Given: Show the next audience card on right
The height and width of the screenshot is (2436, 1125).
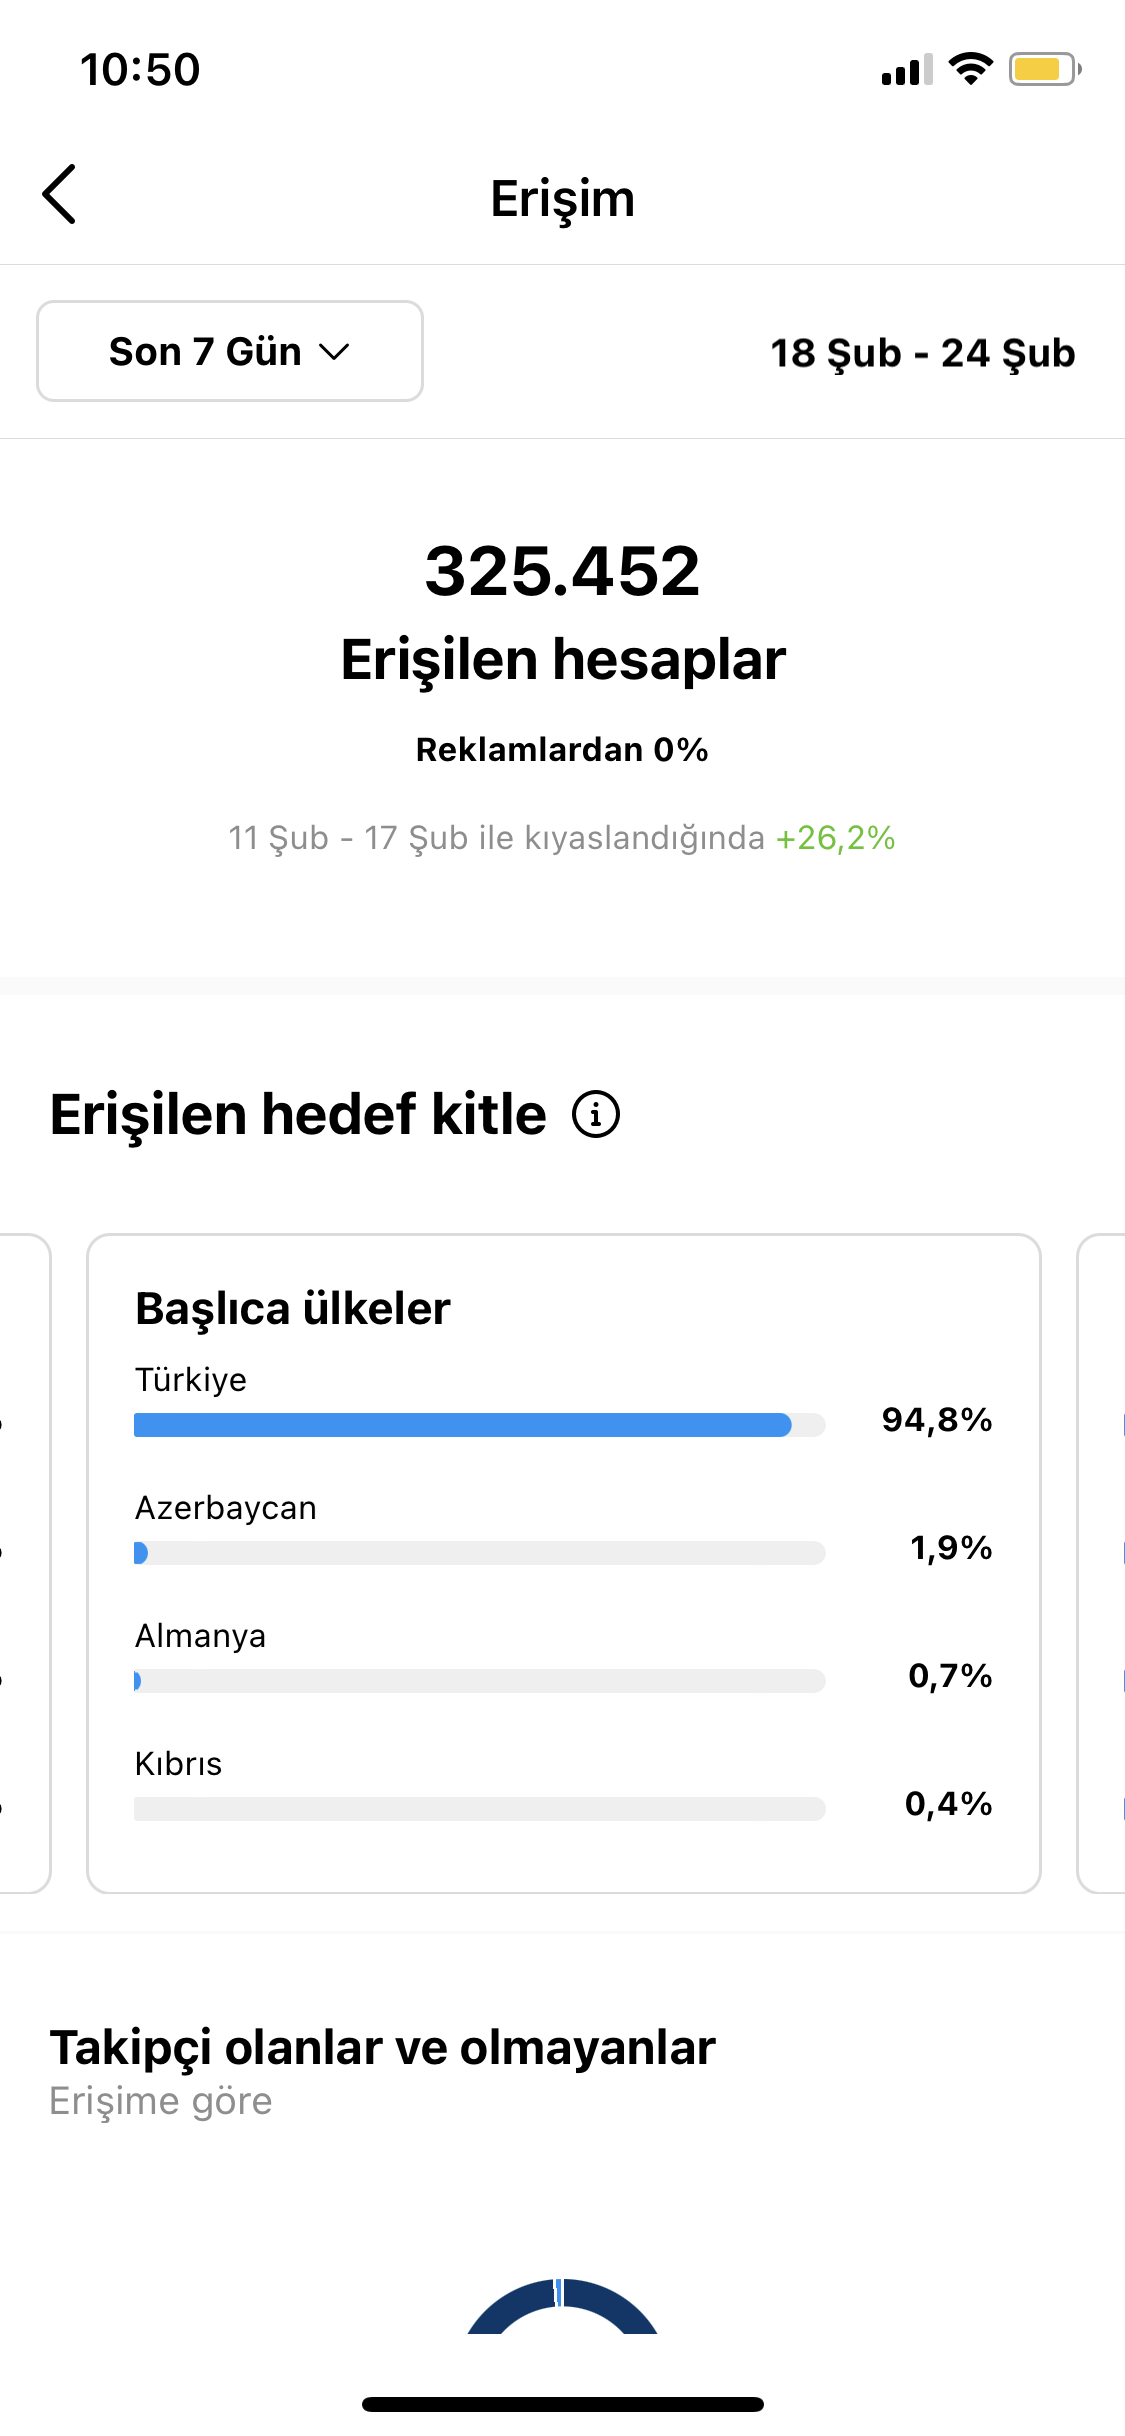Looking at the screenshot, I should [x=1101, y=1563].
